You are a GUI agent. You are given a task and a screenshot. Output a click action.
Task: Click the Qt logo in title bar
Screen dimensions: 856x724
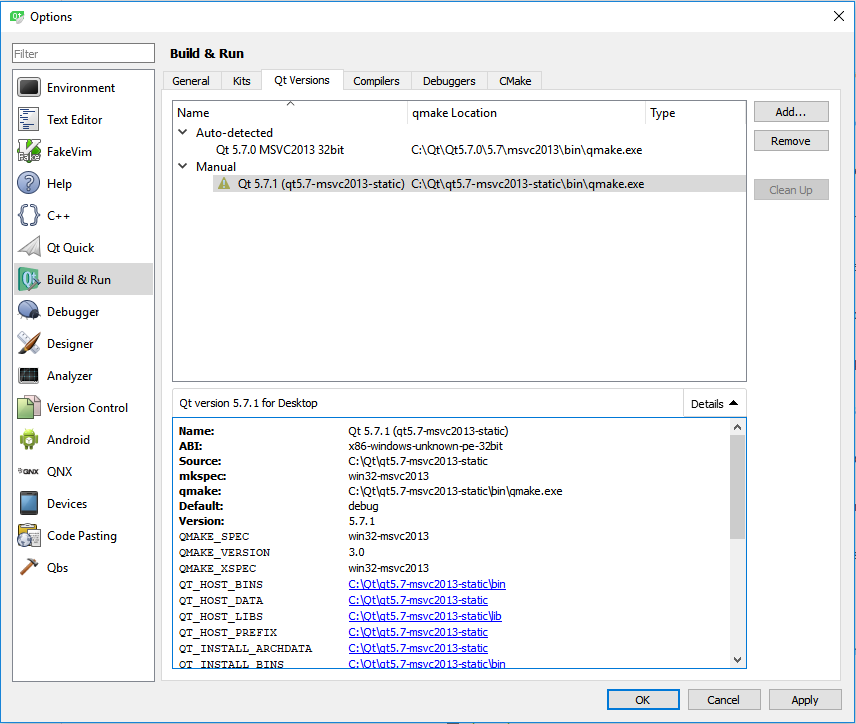(17, 16)
